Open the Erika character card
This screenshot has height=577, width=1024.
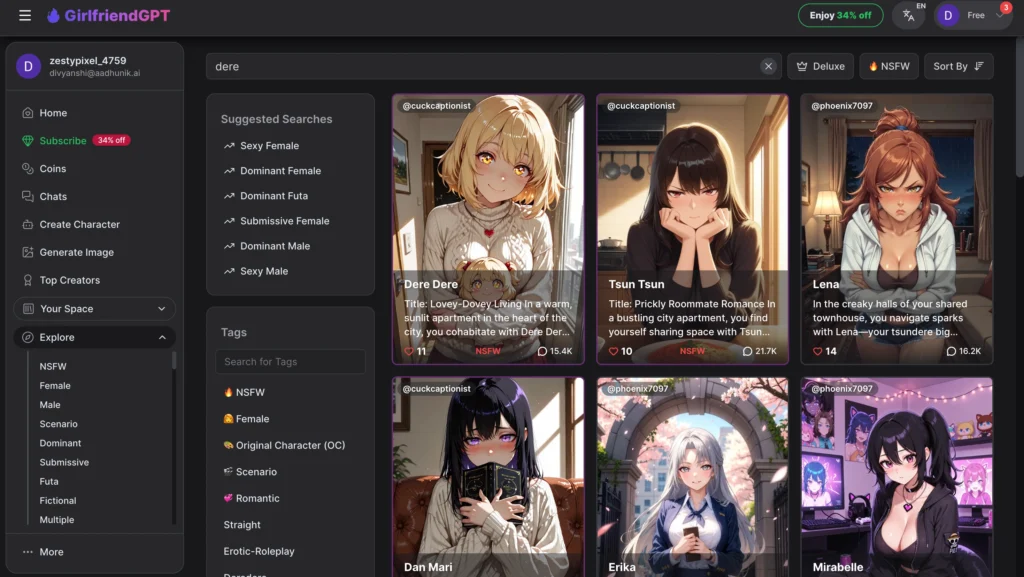tap(692, 477)
